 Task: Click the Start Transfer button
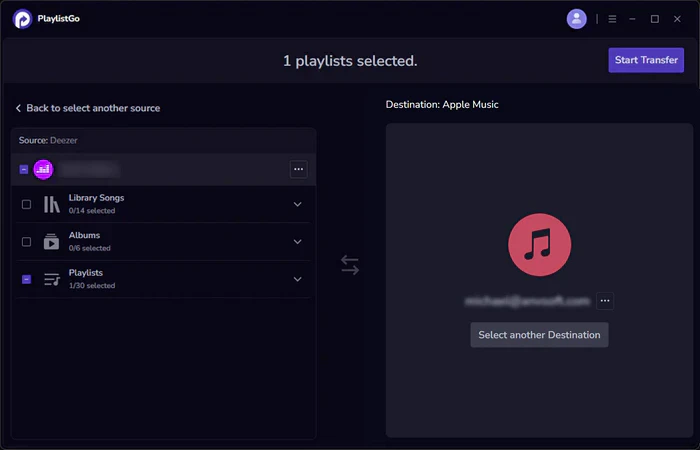point(646,60)
